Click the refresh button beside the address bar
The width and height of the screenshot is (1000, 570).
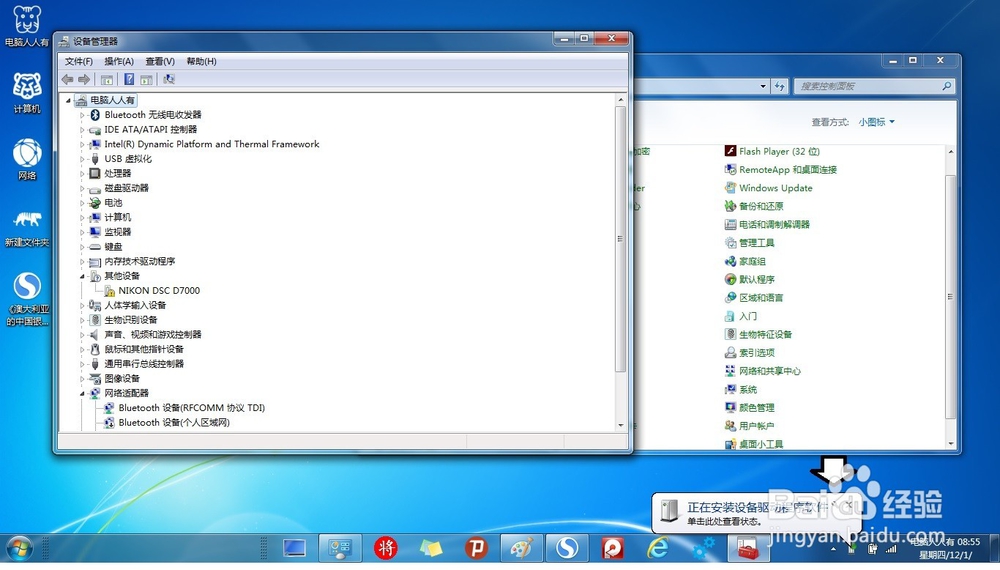click(x=779, y=86)
